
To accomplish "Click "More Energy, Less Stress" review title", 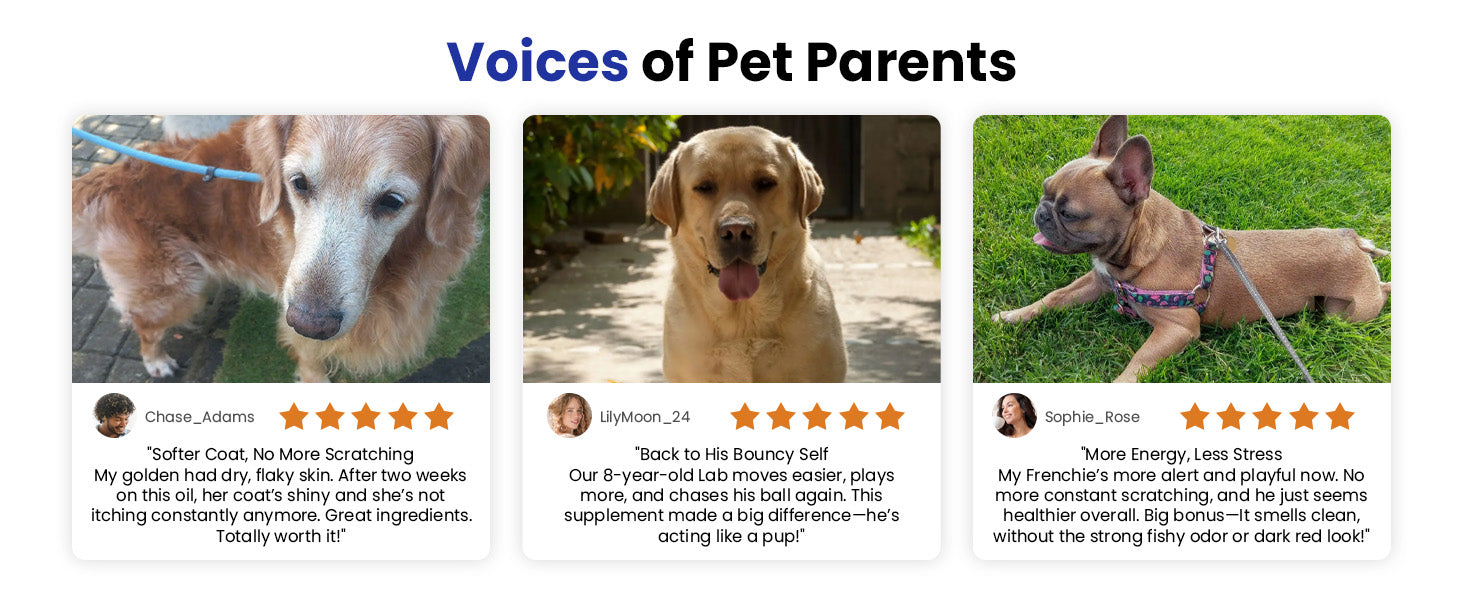I will click(x=1181, y=455).
